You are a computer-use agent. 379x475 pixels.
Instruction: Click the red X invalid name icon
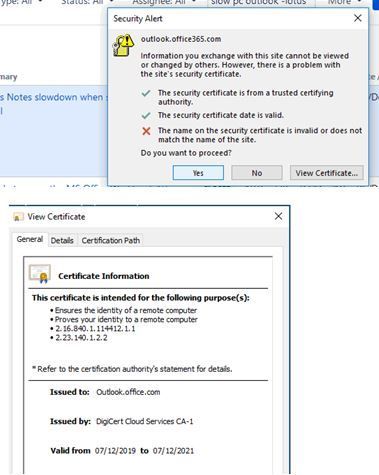[146, 131]
